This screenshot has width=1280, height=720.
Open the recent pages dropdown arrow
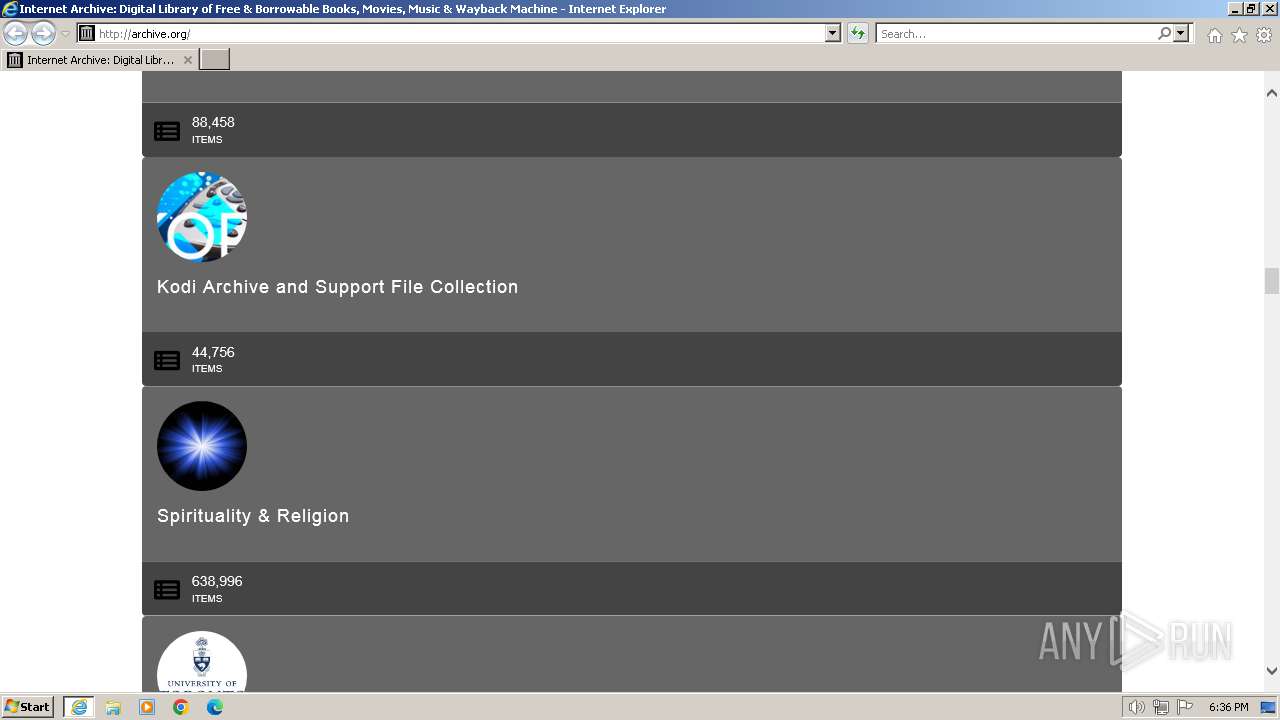(x=65, y=34)
